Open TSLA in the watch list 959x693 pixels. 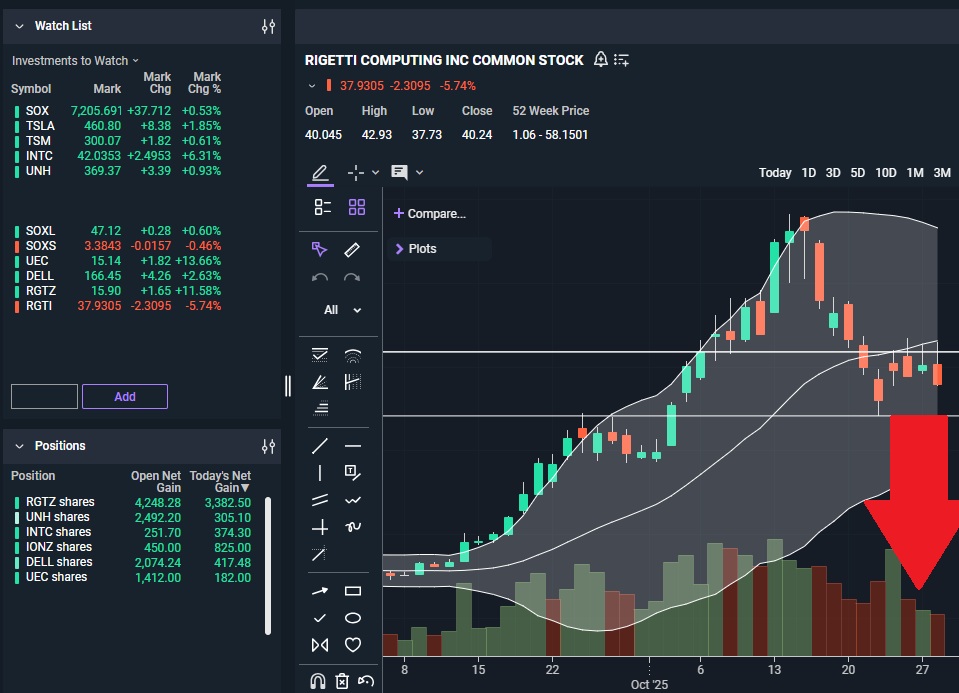click(118, 126)
